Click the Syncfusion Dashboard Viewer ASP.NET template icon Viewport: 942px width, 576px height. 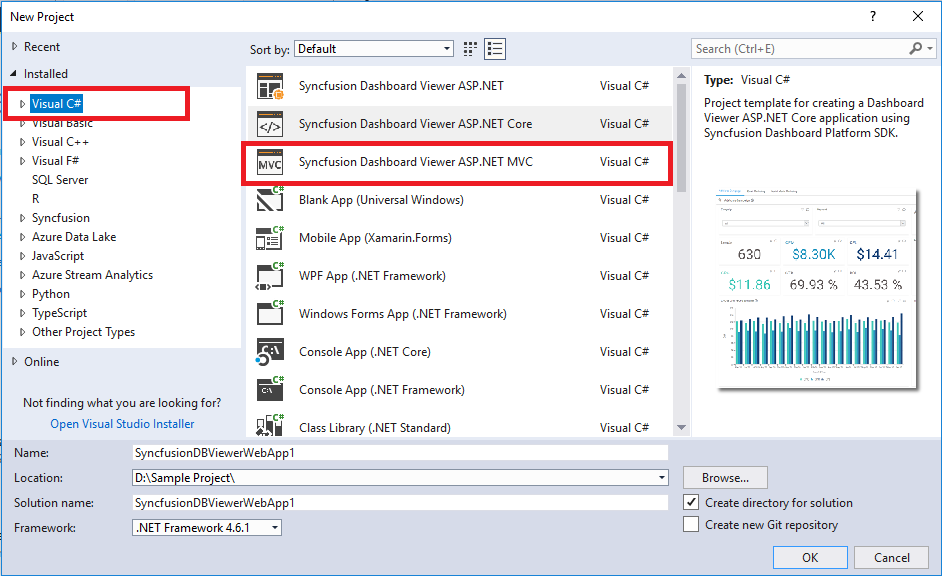270,86
